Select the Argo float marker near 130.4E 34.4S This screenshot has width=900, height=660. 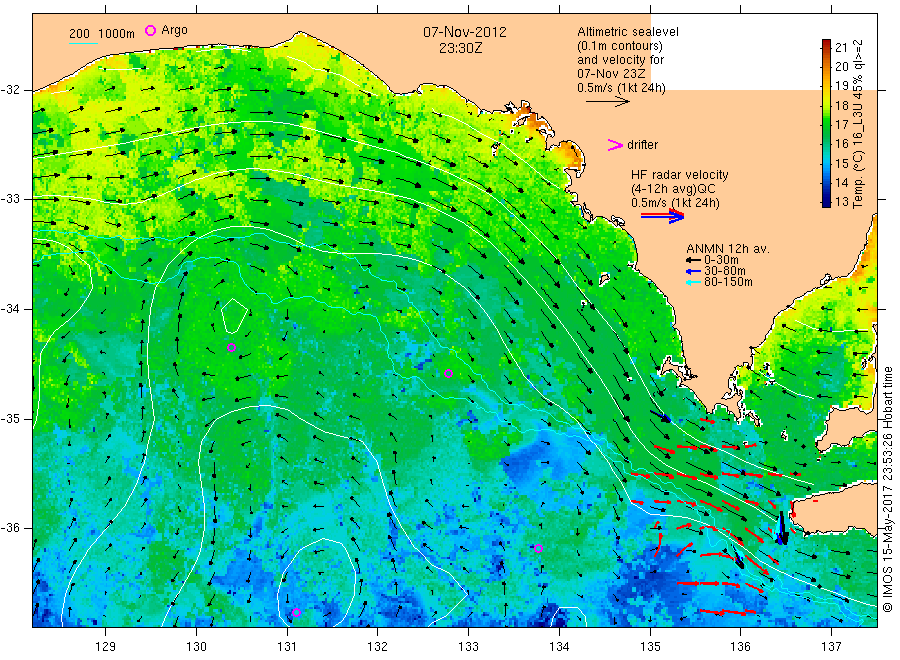pyautogui.click(x=231, y=347)
